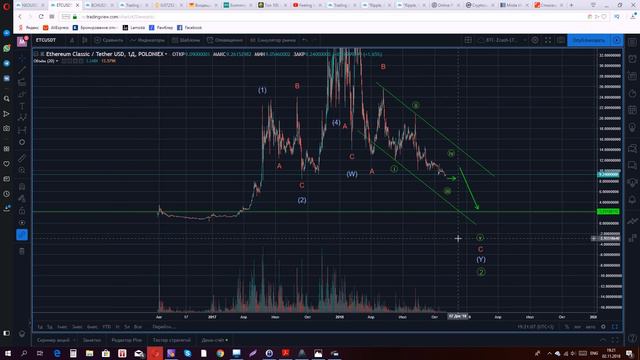The image size is (640, 360).
Task: Open the Windows Start menu
Action: [x=7, y=353]
